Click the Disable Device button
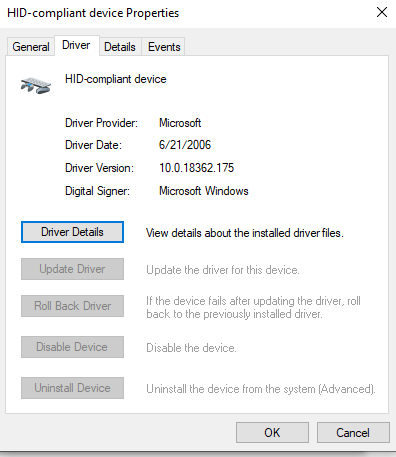Screen dimensions: 396x457 [72, 347]
